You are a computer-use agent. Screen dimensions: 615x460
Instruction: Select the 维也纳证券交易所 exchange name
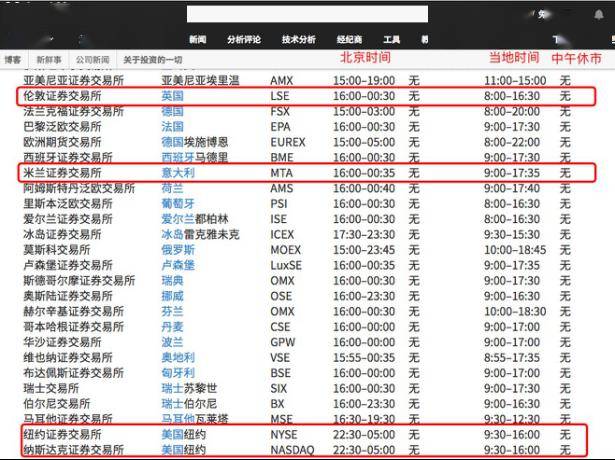[68, 358]
